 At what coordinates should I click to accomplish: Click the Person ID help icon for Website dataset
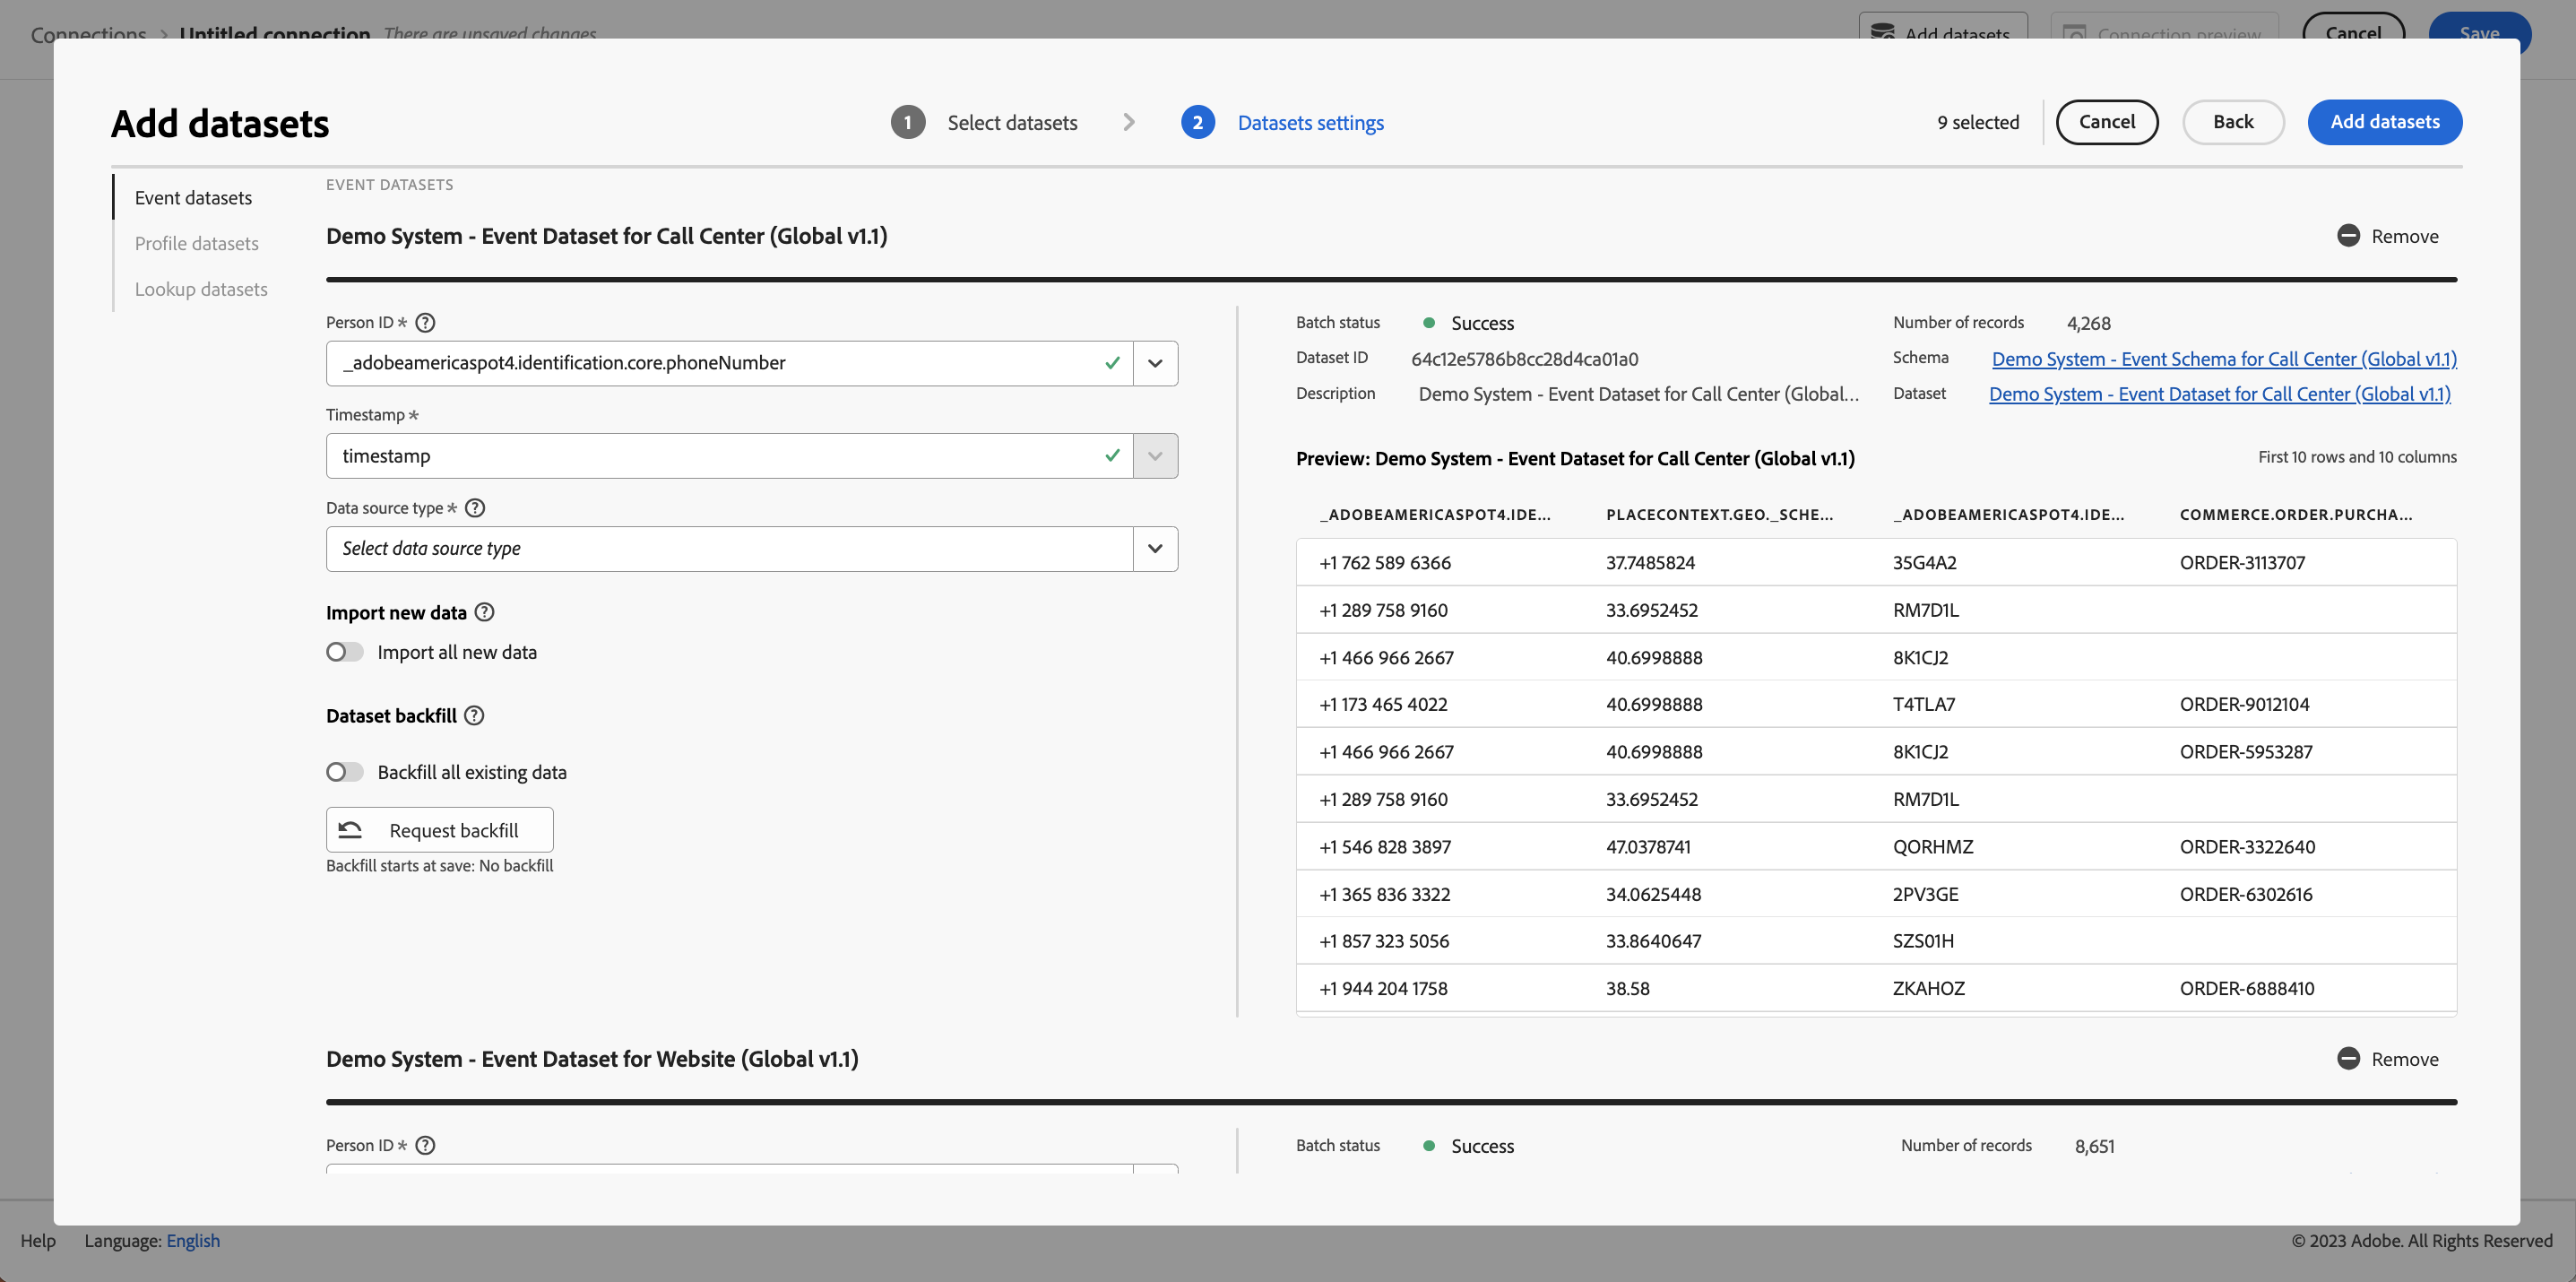tap(425, 1145)
